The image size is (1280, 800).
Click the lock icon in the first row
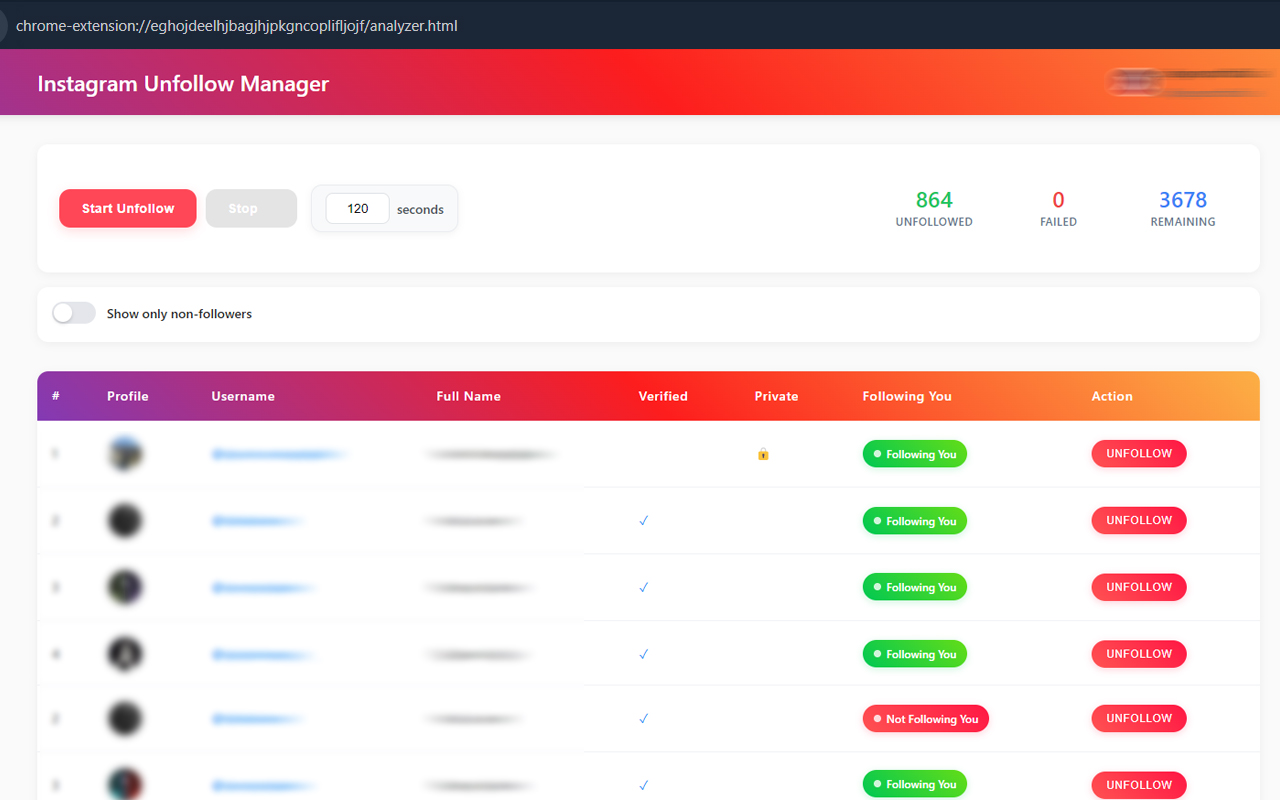(x=763, y=454)
